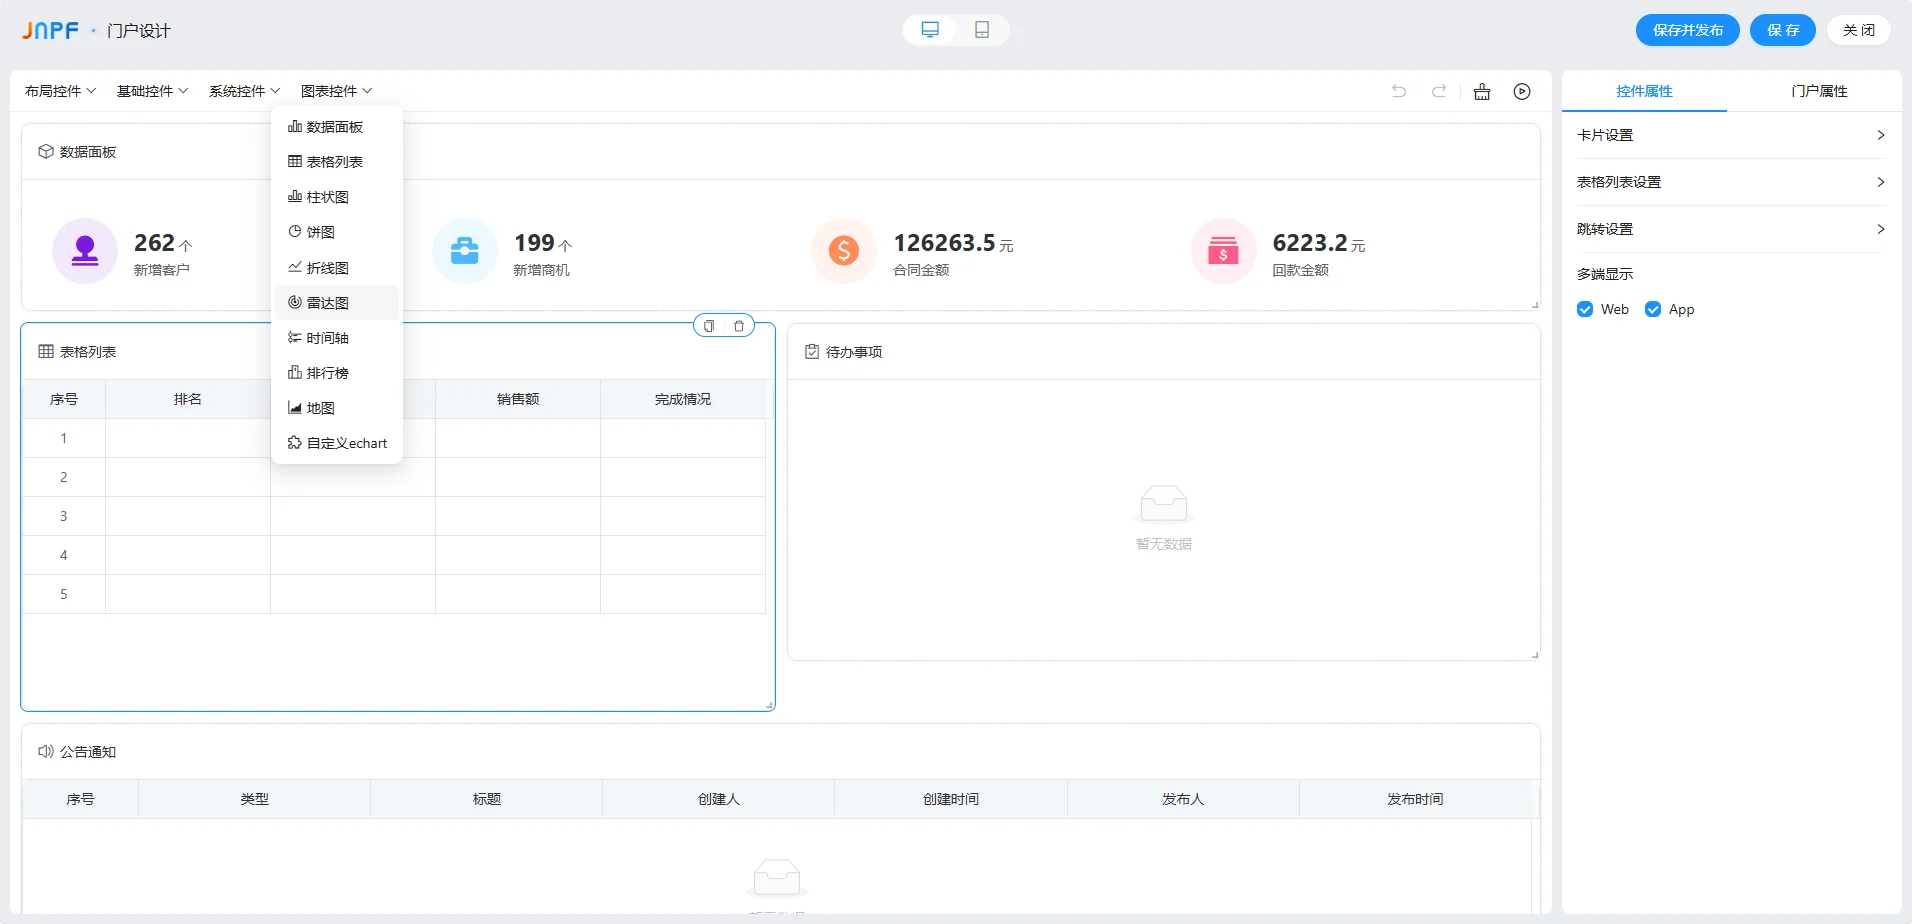
Task: Click the 标题 column header in 公告通知
Action: coord(487,799)
